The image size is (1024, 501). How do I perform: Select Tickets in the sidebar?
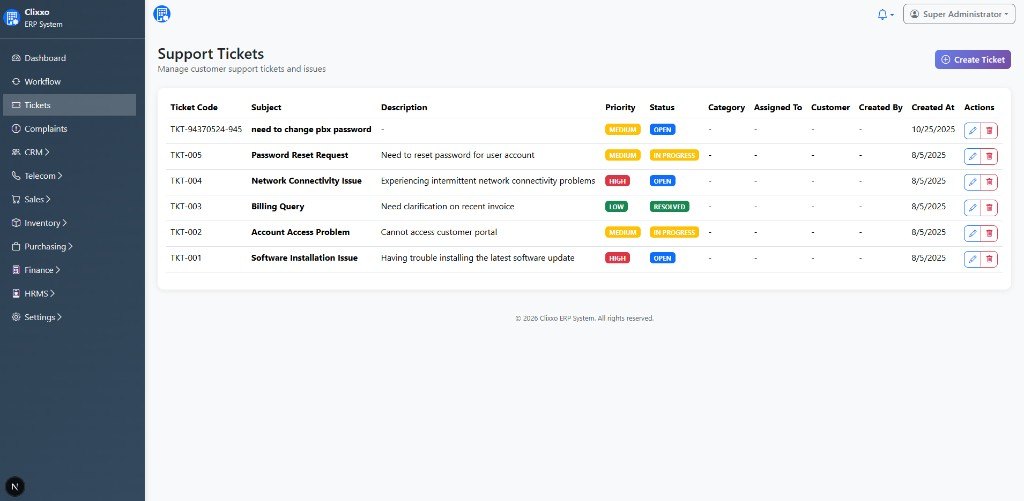69,105
